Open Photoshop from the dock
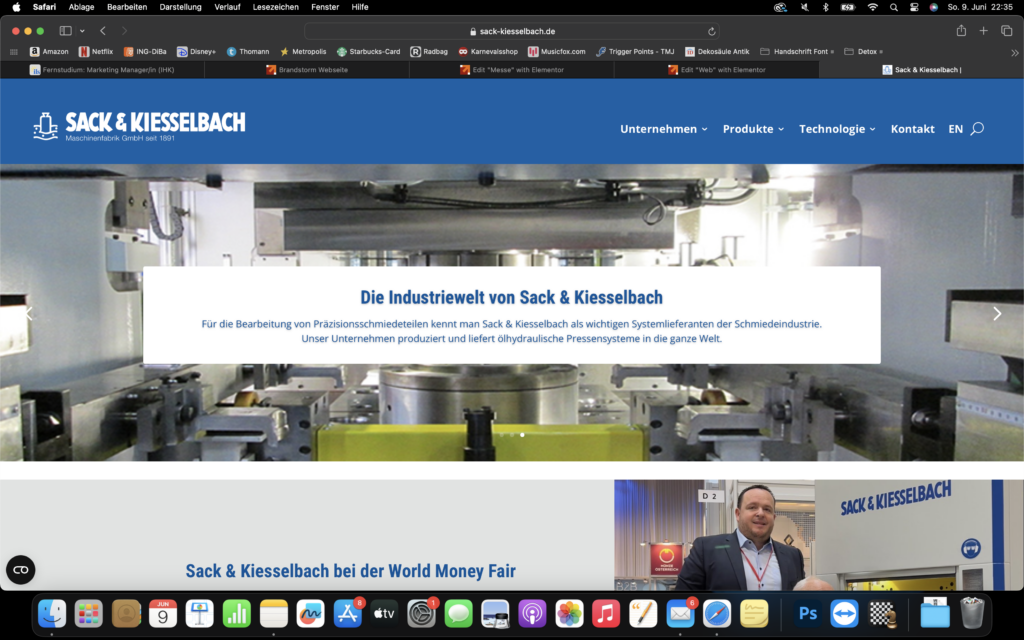Viewport: 1024px width, 640px height. (x=808, y=614)
